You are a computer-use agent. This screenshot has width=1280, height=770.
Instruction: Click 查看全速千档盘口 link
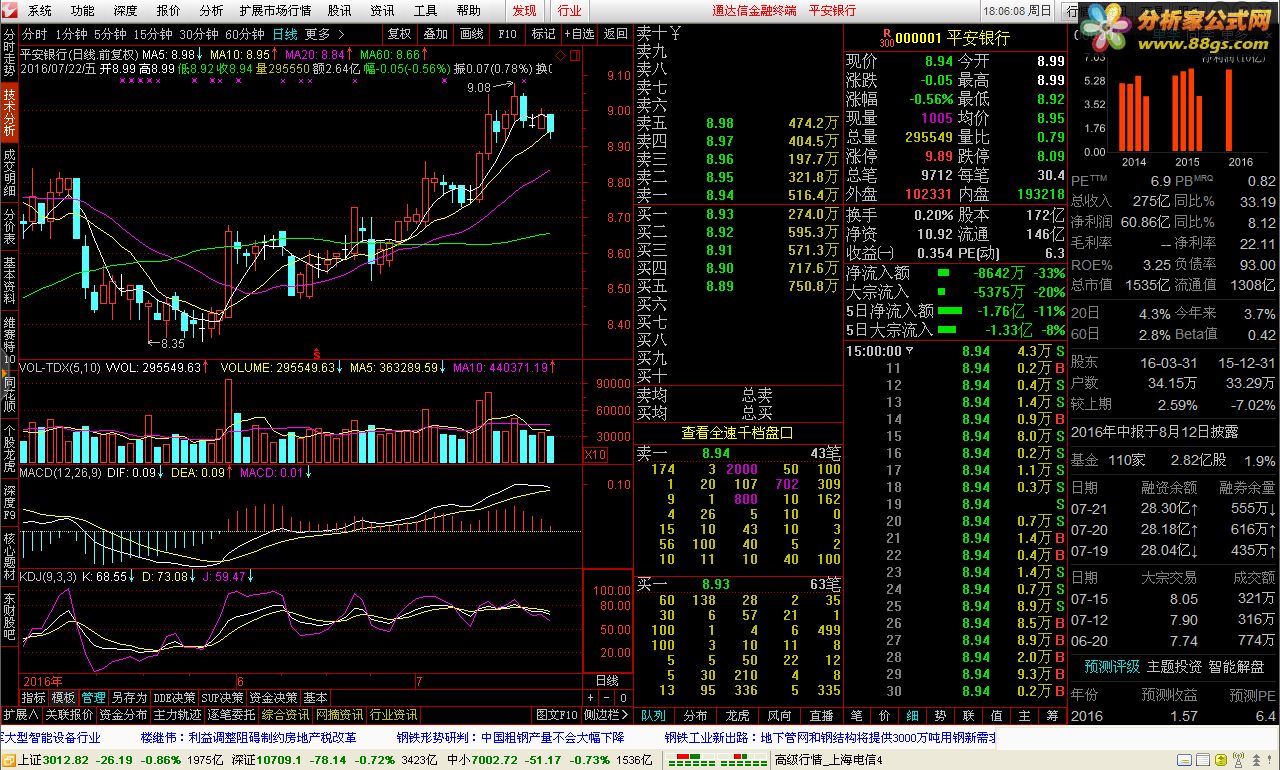737,433
